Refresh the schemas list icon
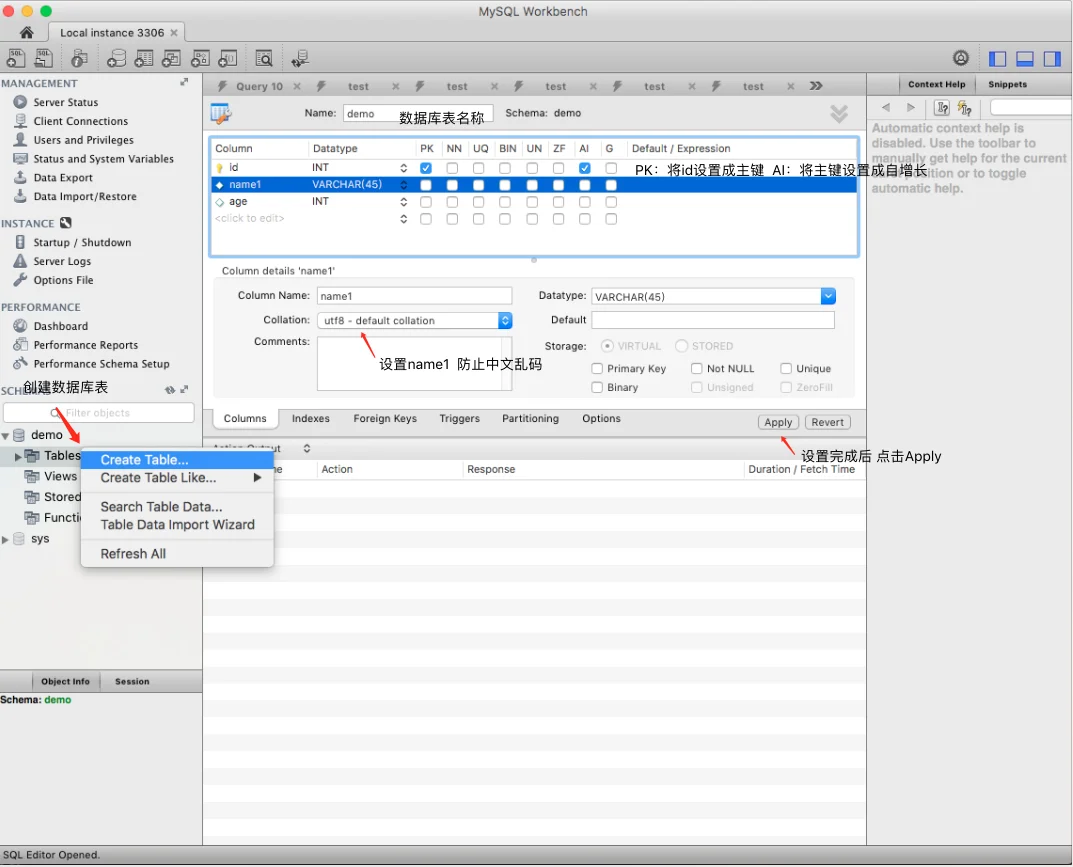 [170, 389]
